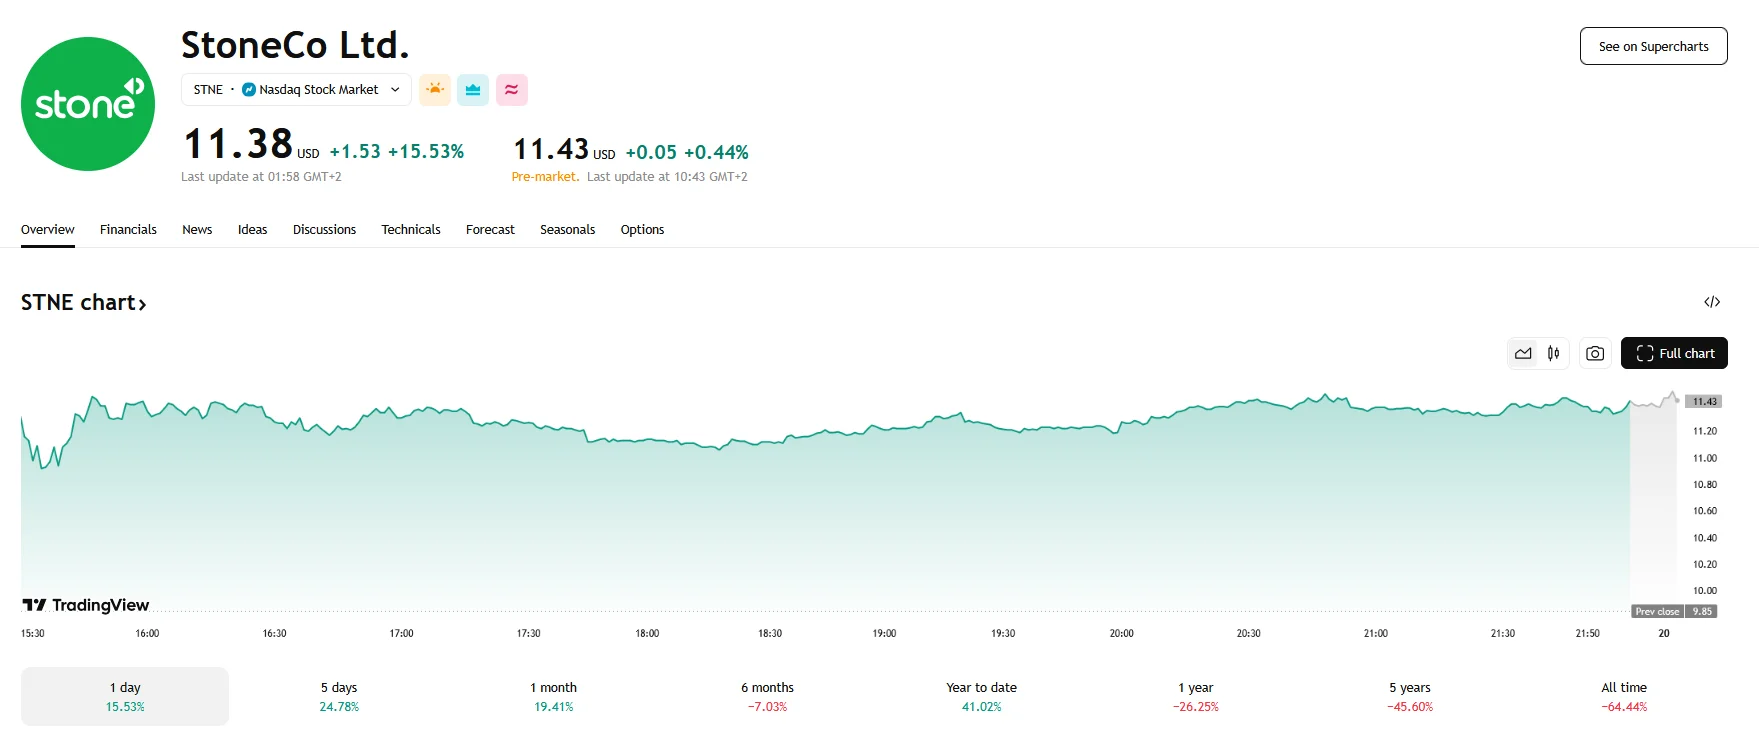1759x753 pixels.
Task: Open the embed code icon
Action: click(1713, 301)
